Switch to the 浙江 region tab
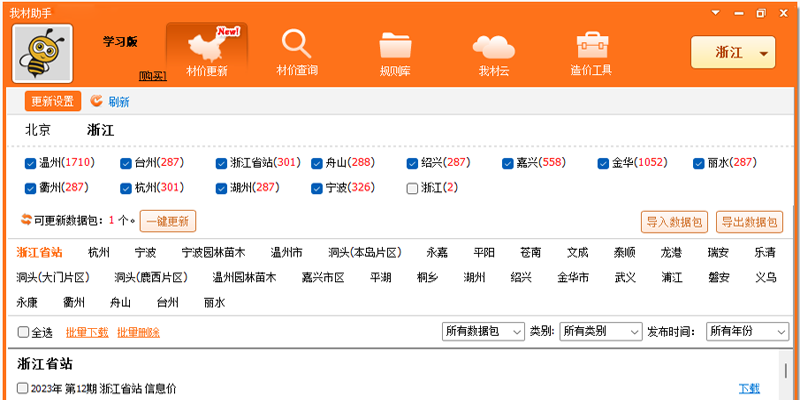The height and width of the screenshot is (400, 800). tap(100, 130)
